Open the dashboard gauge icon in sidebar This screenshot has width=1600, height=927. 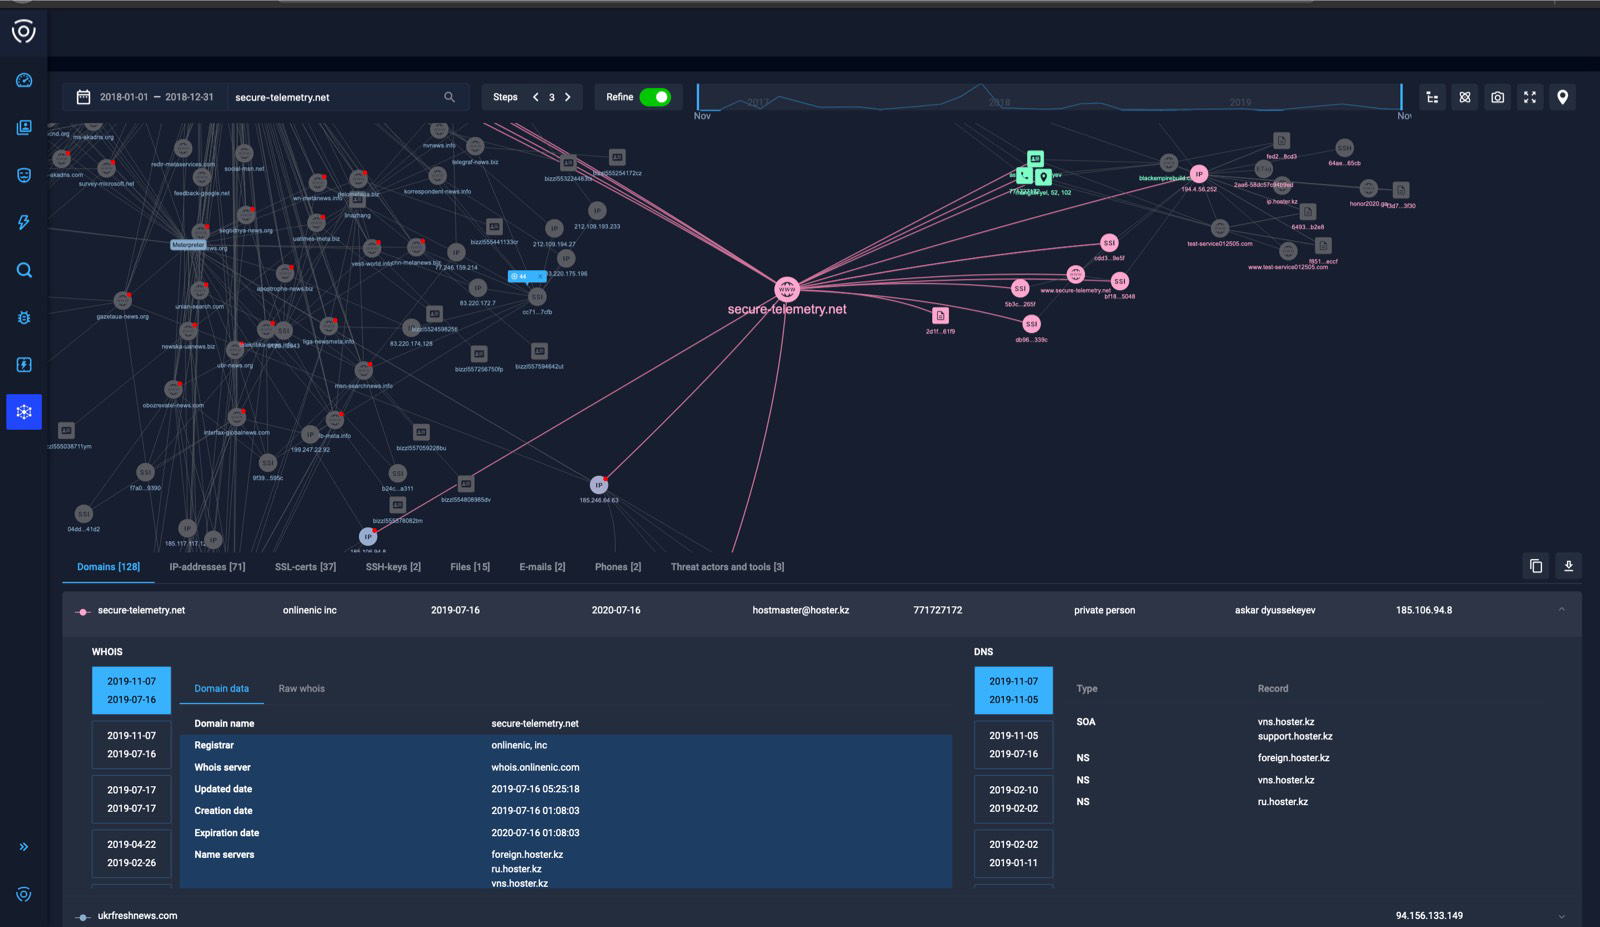point(24,80)
